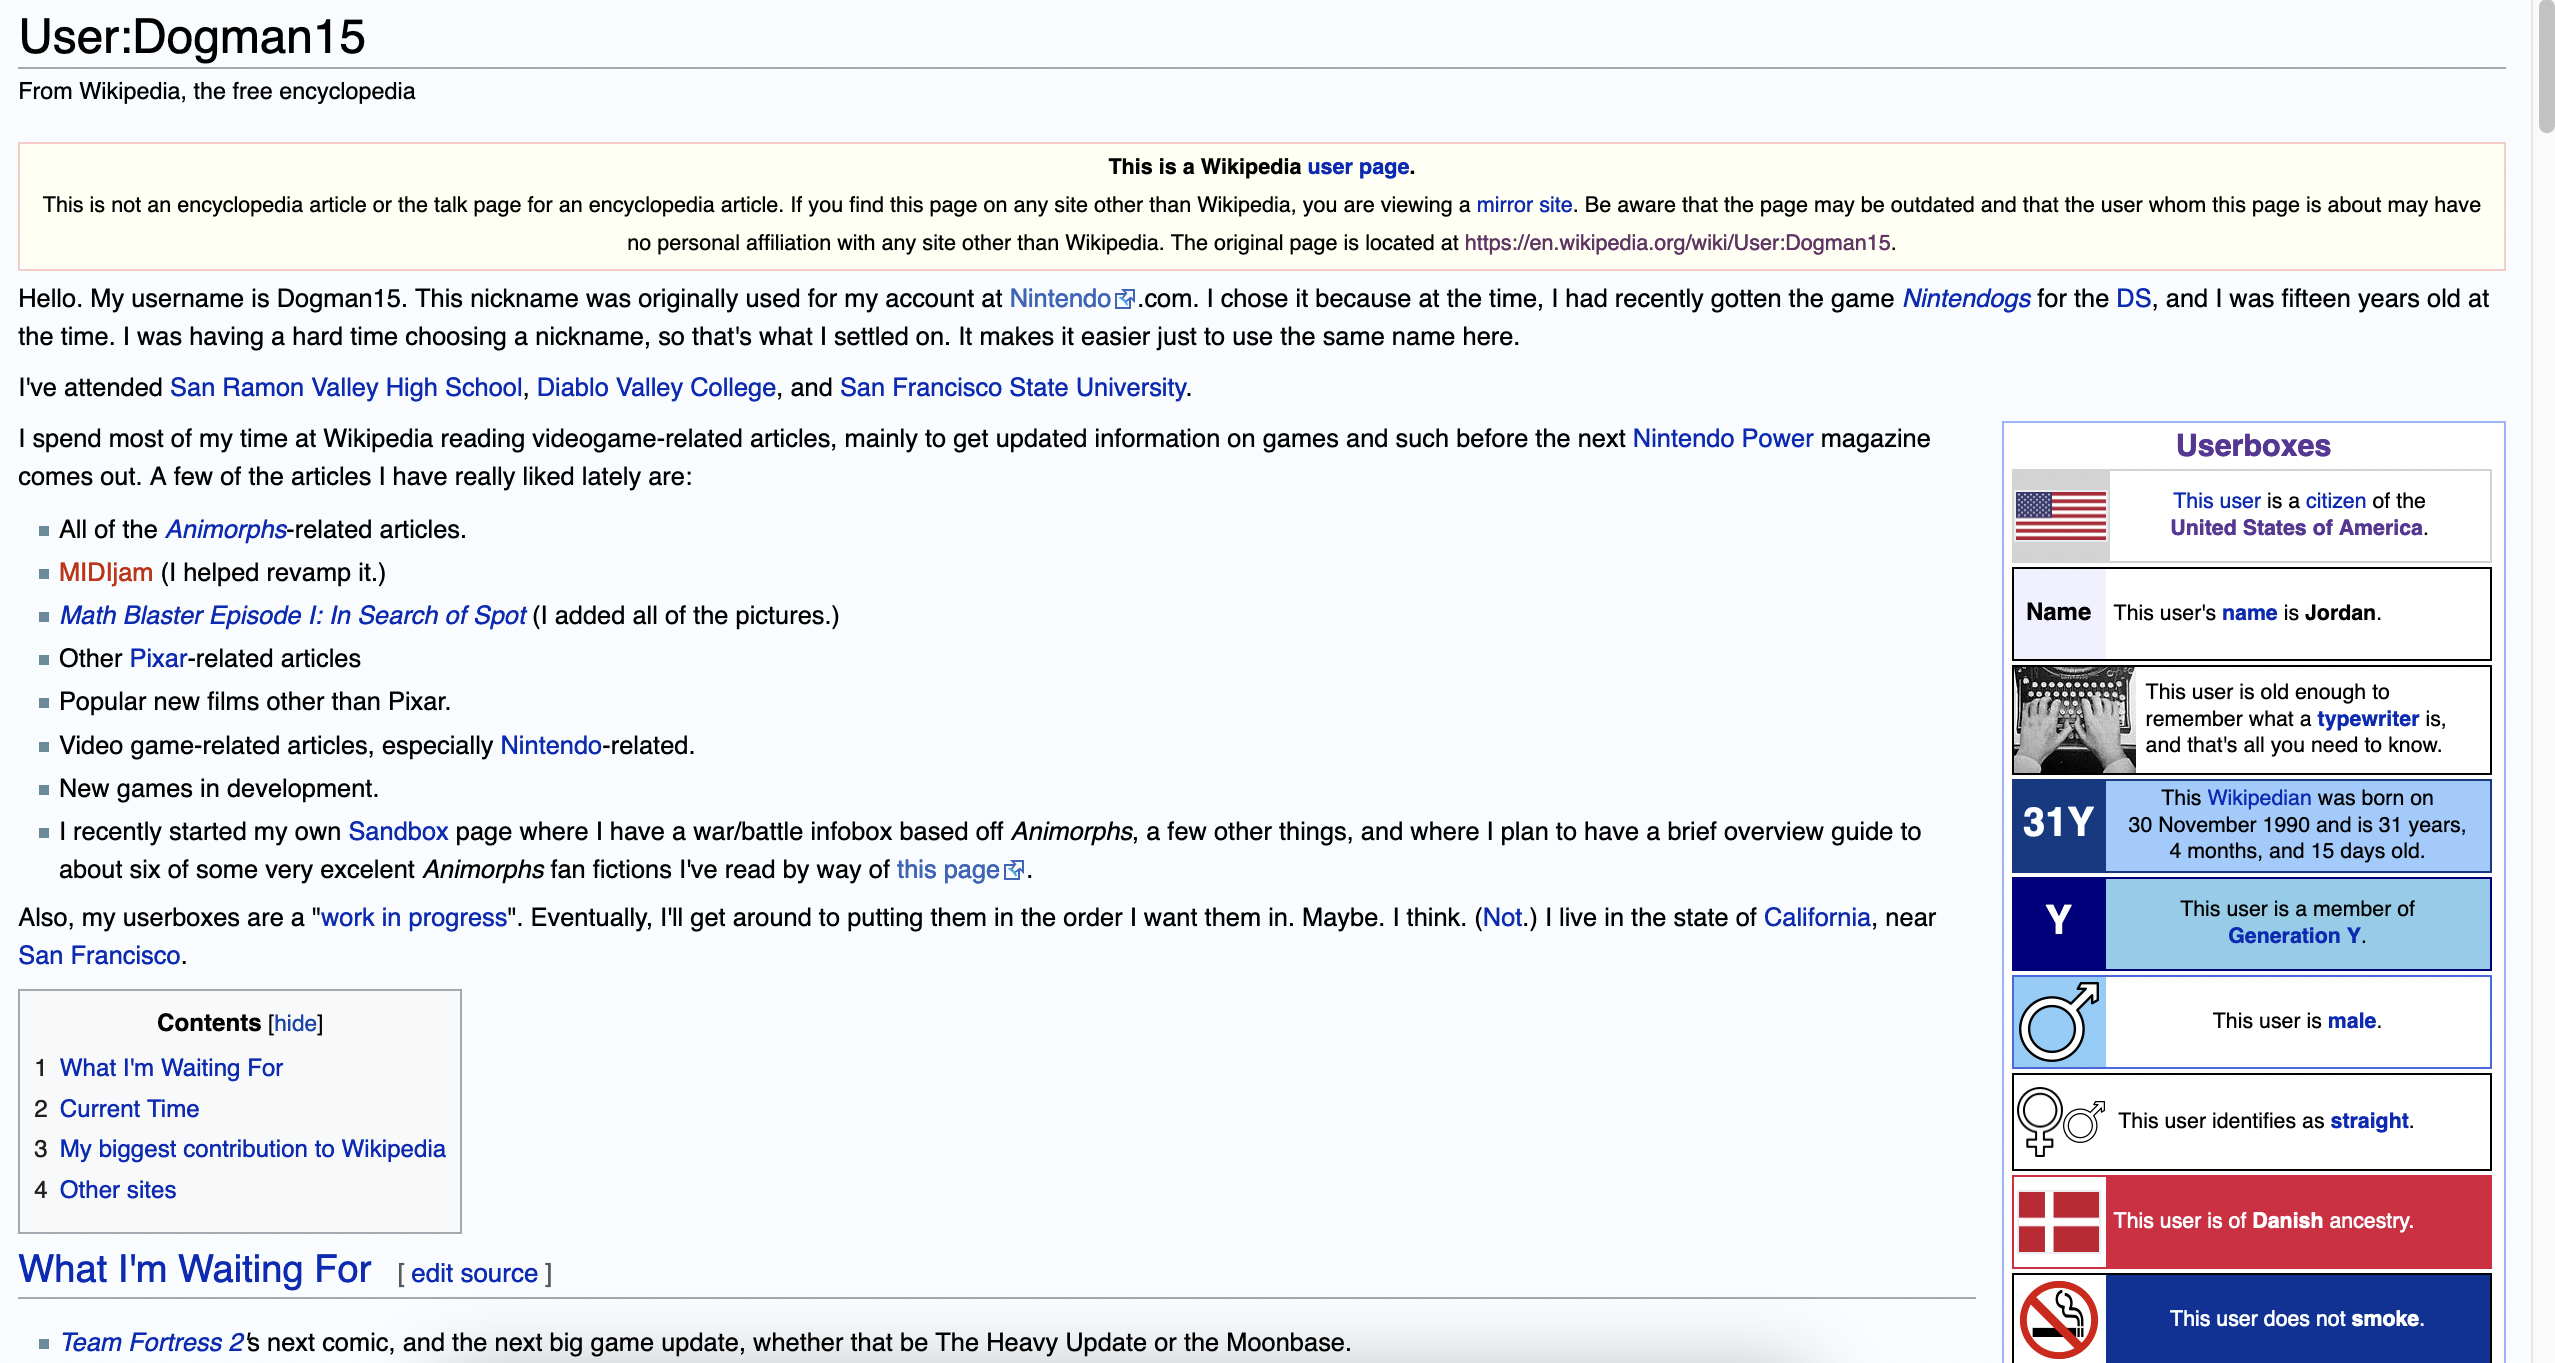The height and width of the screenshot is (1363, 2555).
Task: Open the 'male' link in userbox
Action: tap(2351, 1021)
